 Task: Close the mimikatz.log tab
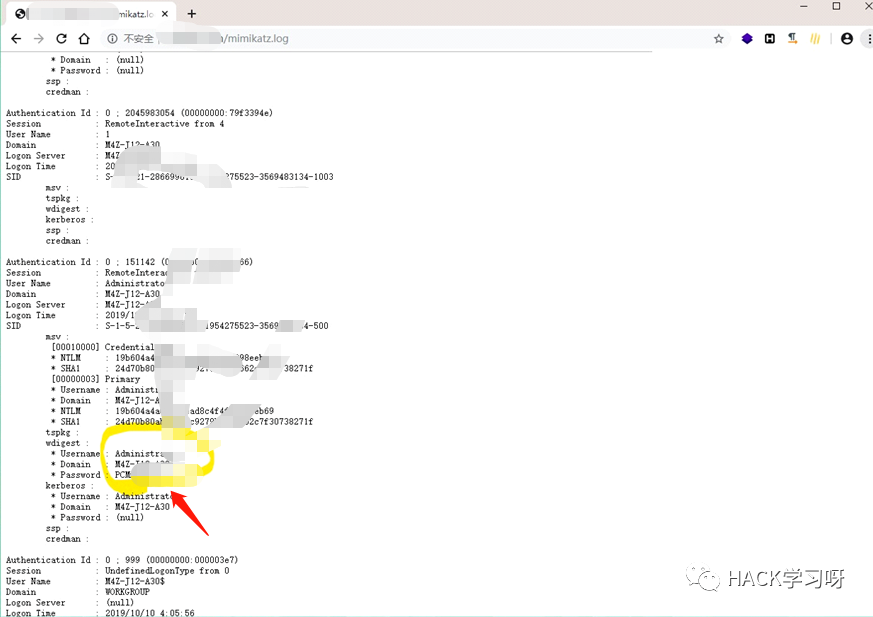point(165,14)
